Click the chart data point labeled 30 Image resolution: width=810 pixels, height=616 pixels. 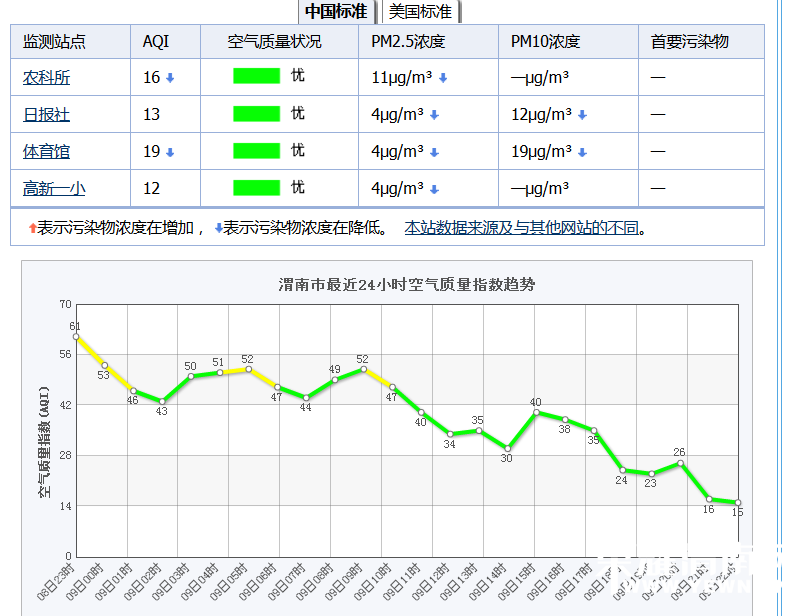(x=508, y=449)
